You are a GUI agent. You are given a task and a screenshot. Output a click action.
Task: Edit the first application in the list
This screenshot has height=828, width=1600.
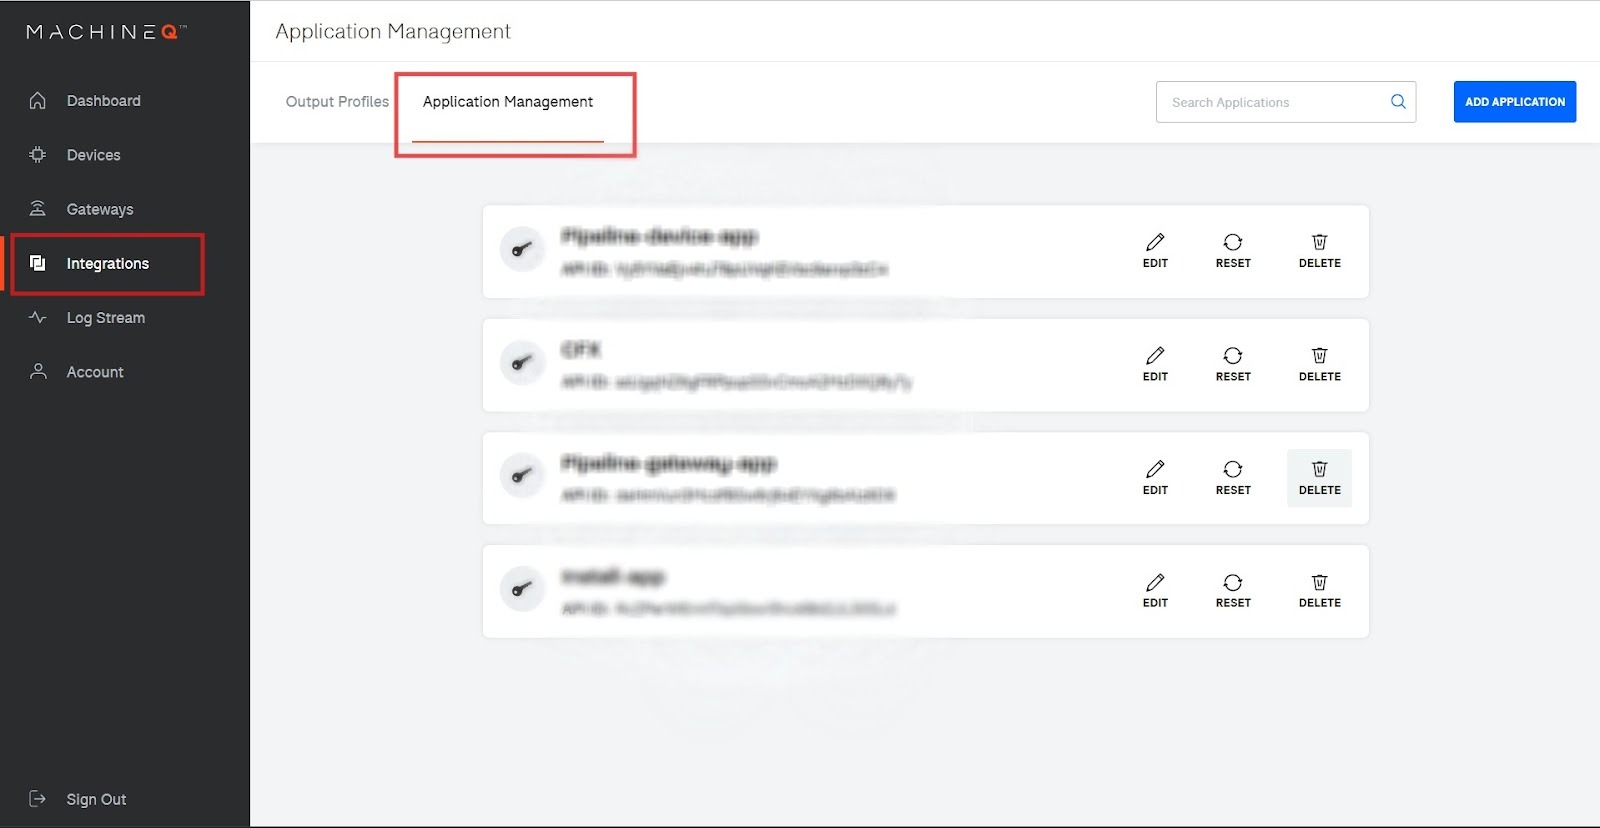click(1155, 250)
